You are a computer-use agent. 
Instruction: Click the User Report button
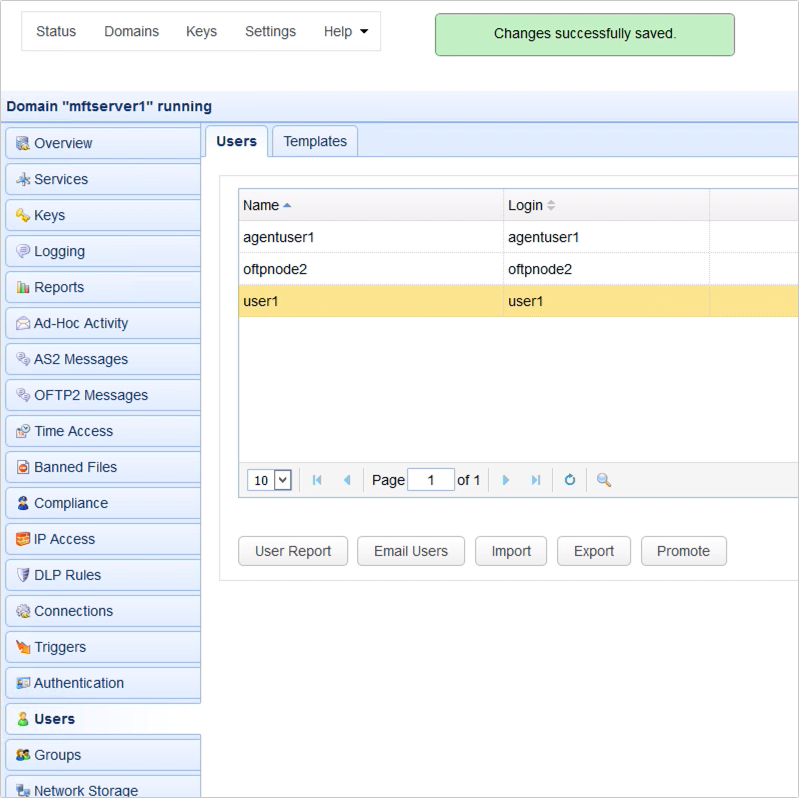pos(292,551)
